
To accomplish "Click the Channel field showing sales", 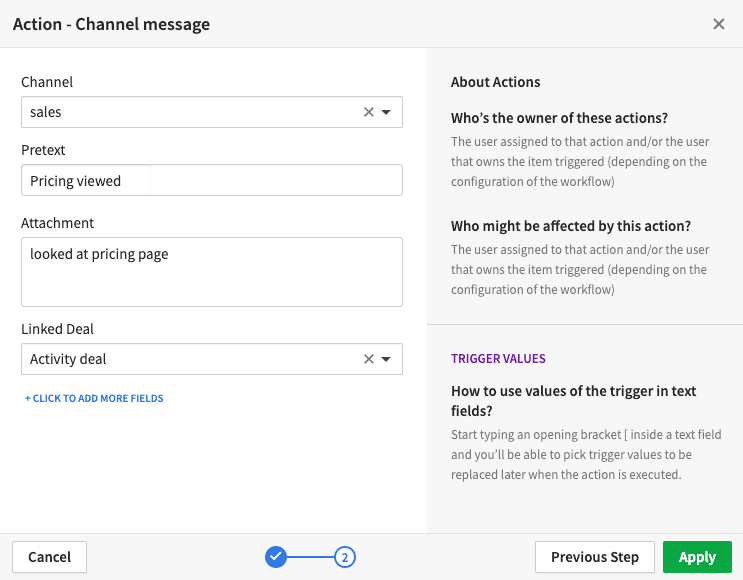I will [212, 112].
